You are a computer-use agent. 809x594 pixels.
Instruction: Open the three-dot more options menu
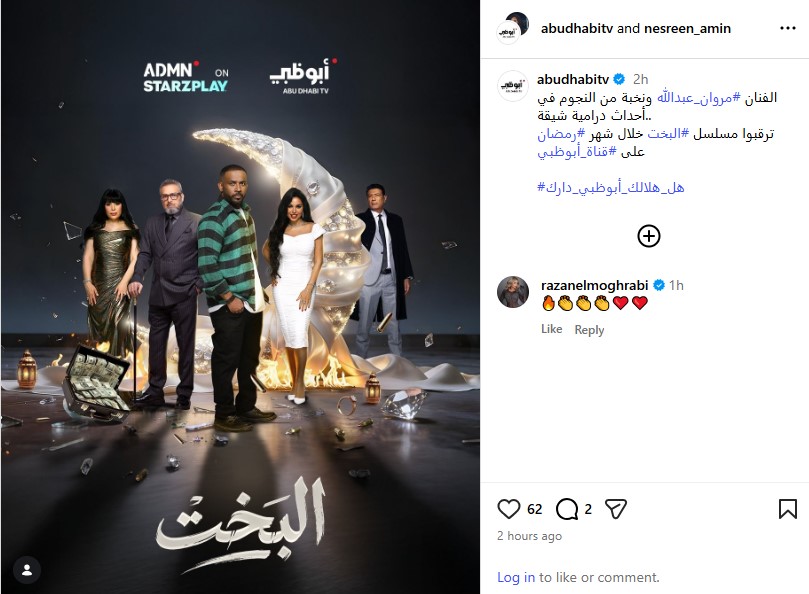pyautogui.click(x=787, y=28)
